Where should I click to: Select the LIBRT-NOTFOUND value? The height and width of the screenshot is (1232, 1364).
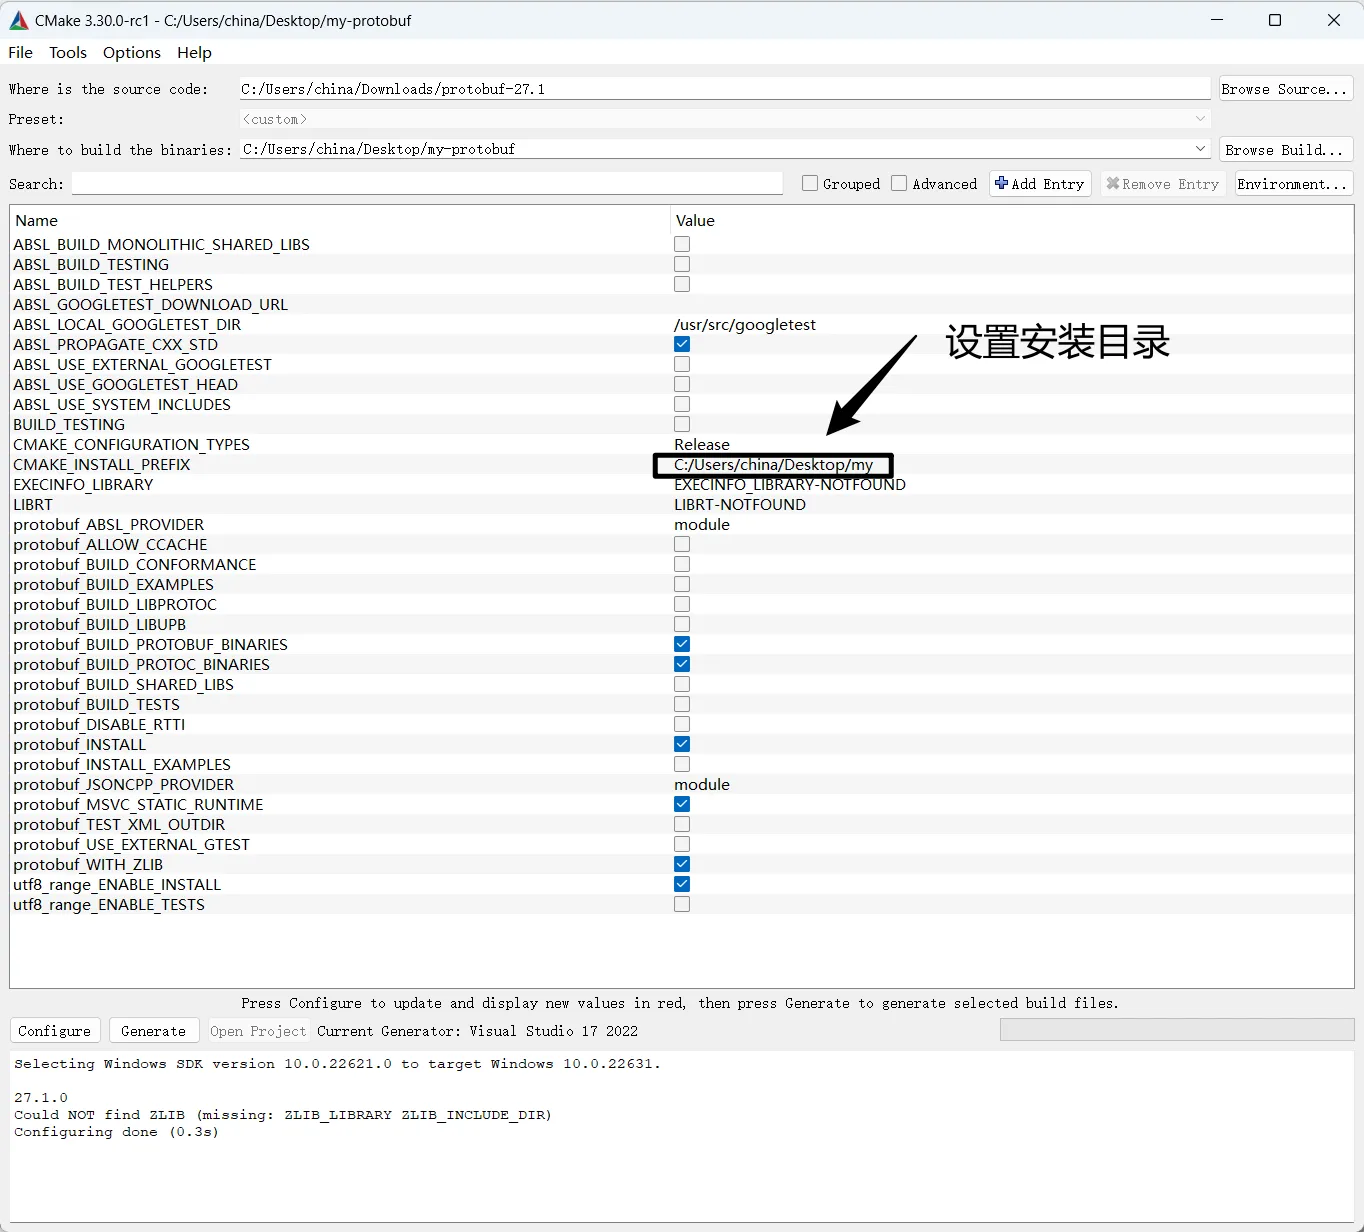740,504
